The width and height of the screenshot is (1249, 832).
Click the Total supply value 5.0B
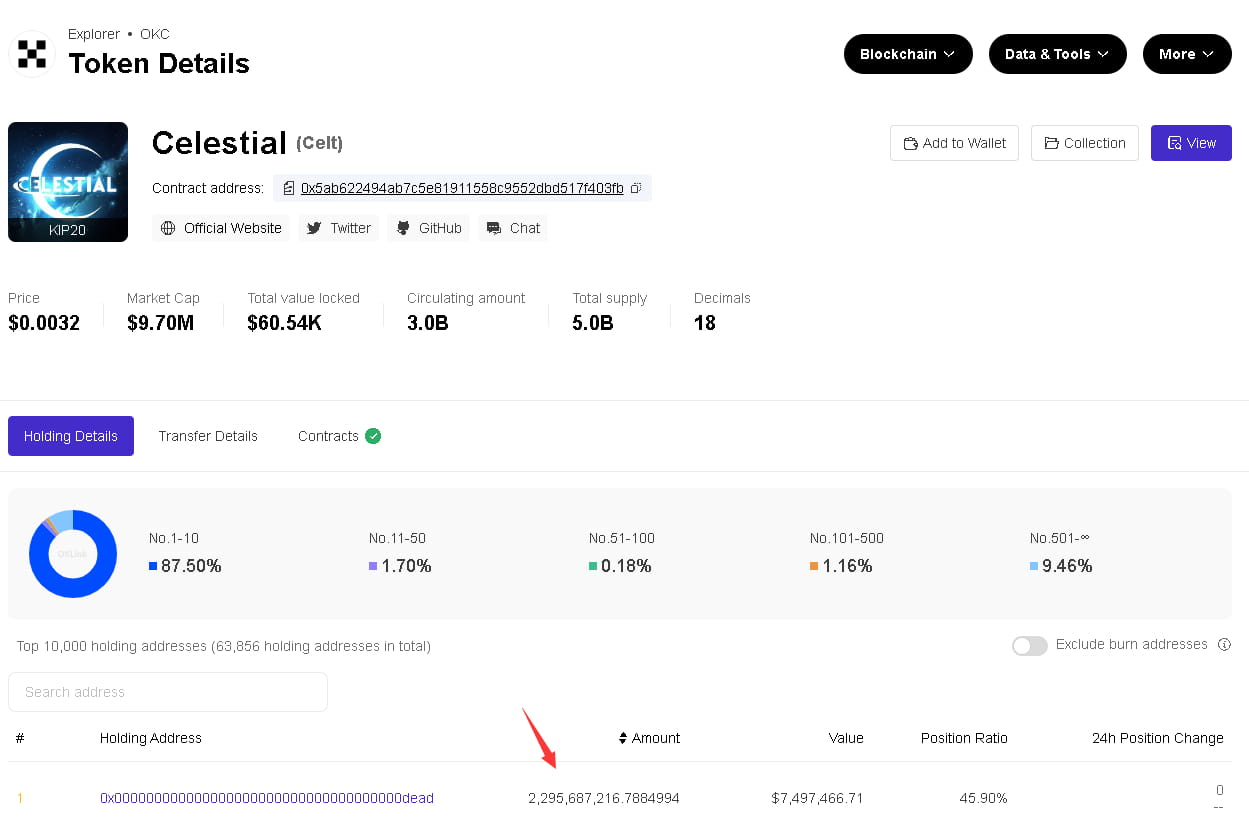click(593, 323)
